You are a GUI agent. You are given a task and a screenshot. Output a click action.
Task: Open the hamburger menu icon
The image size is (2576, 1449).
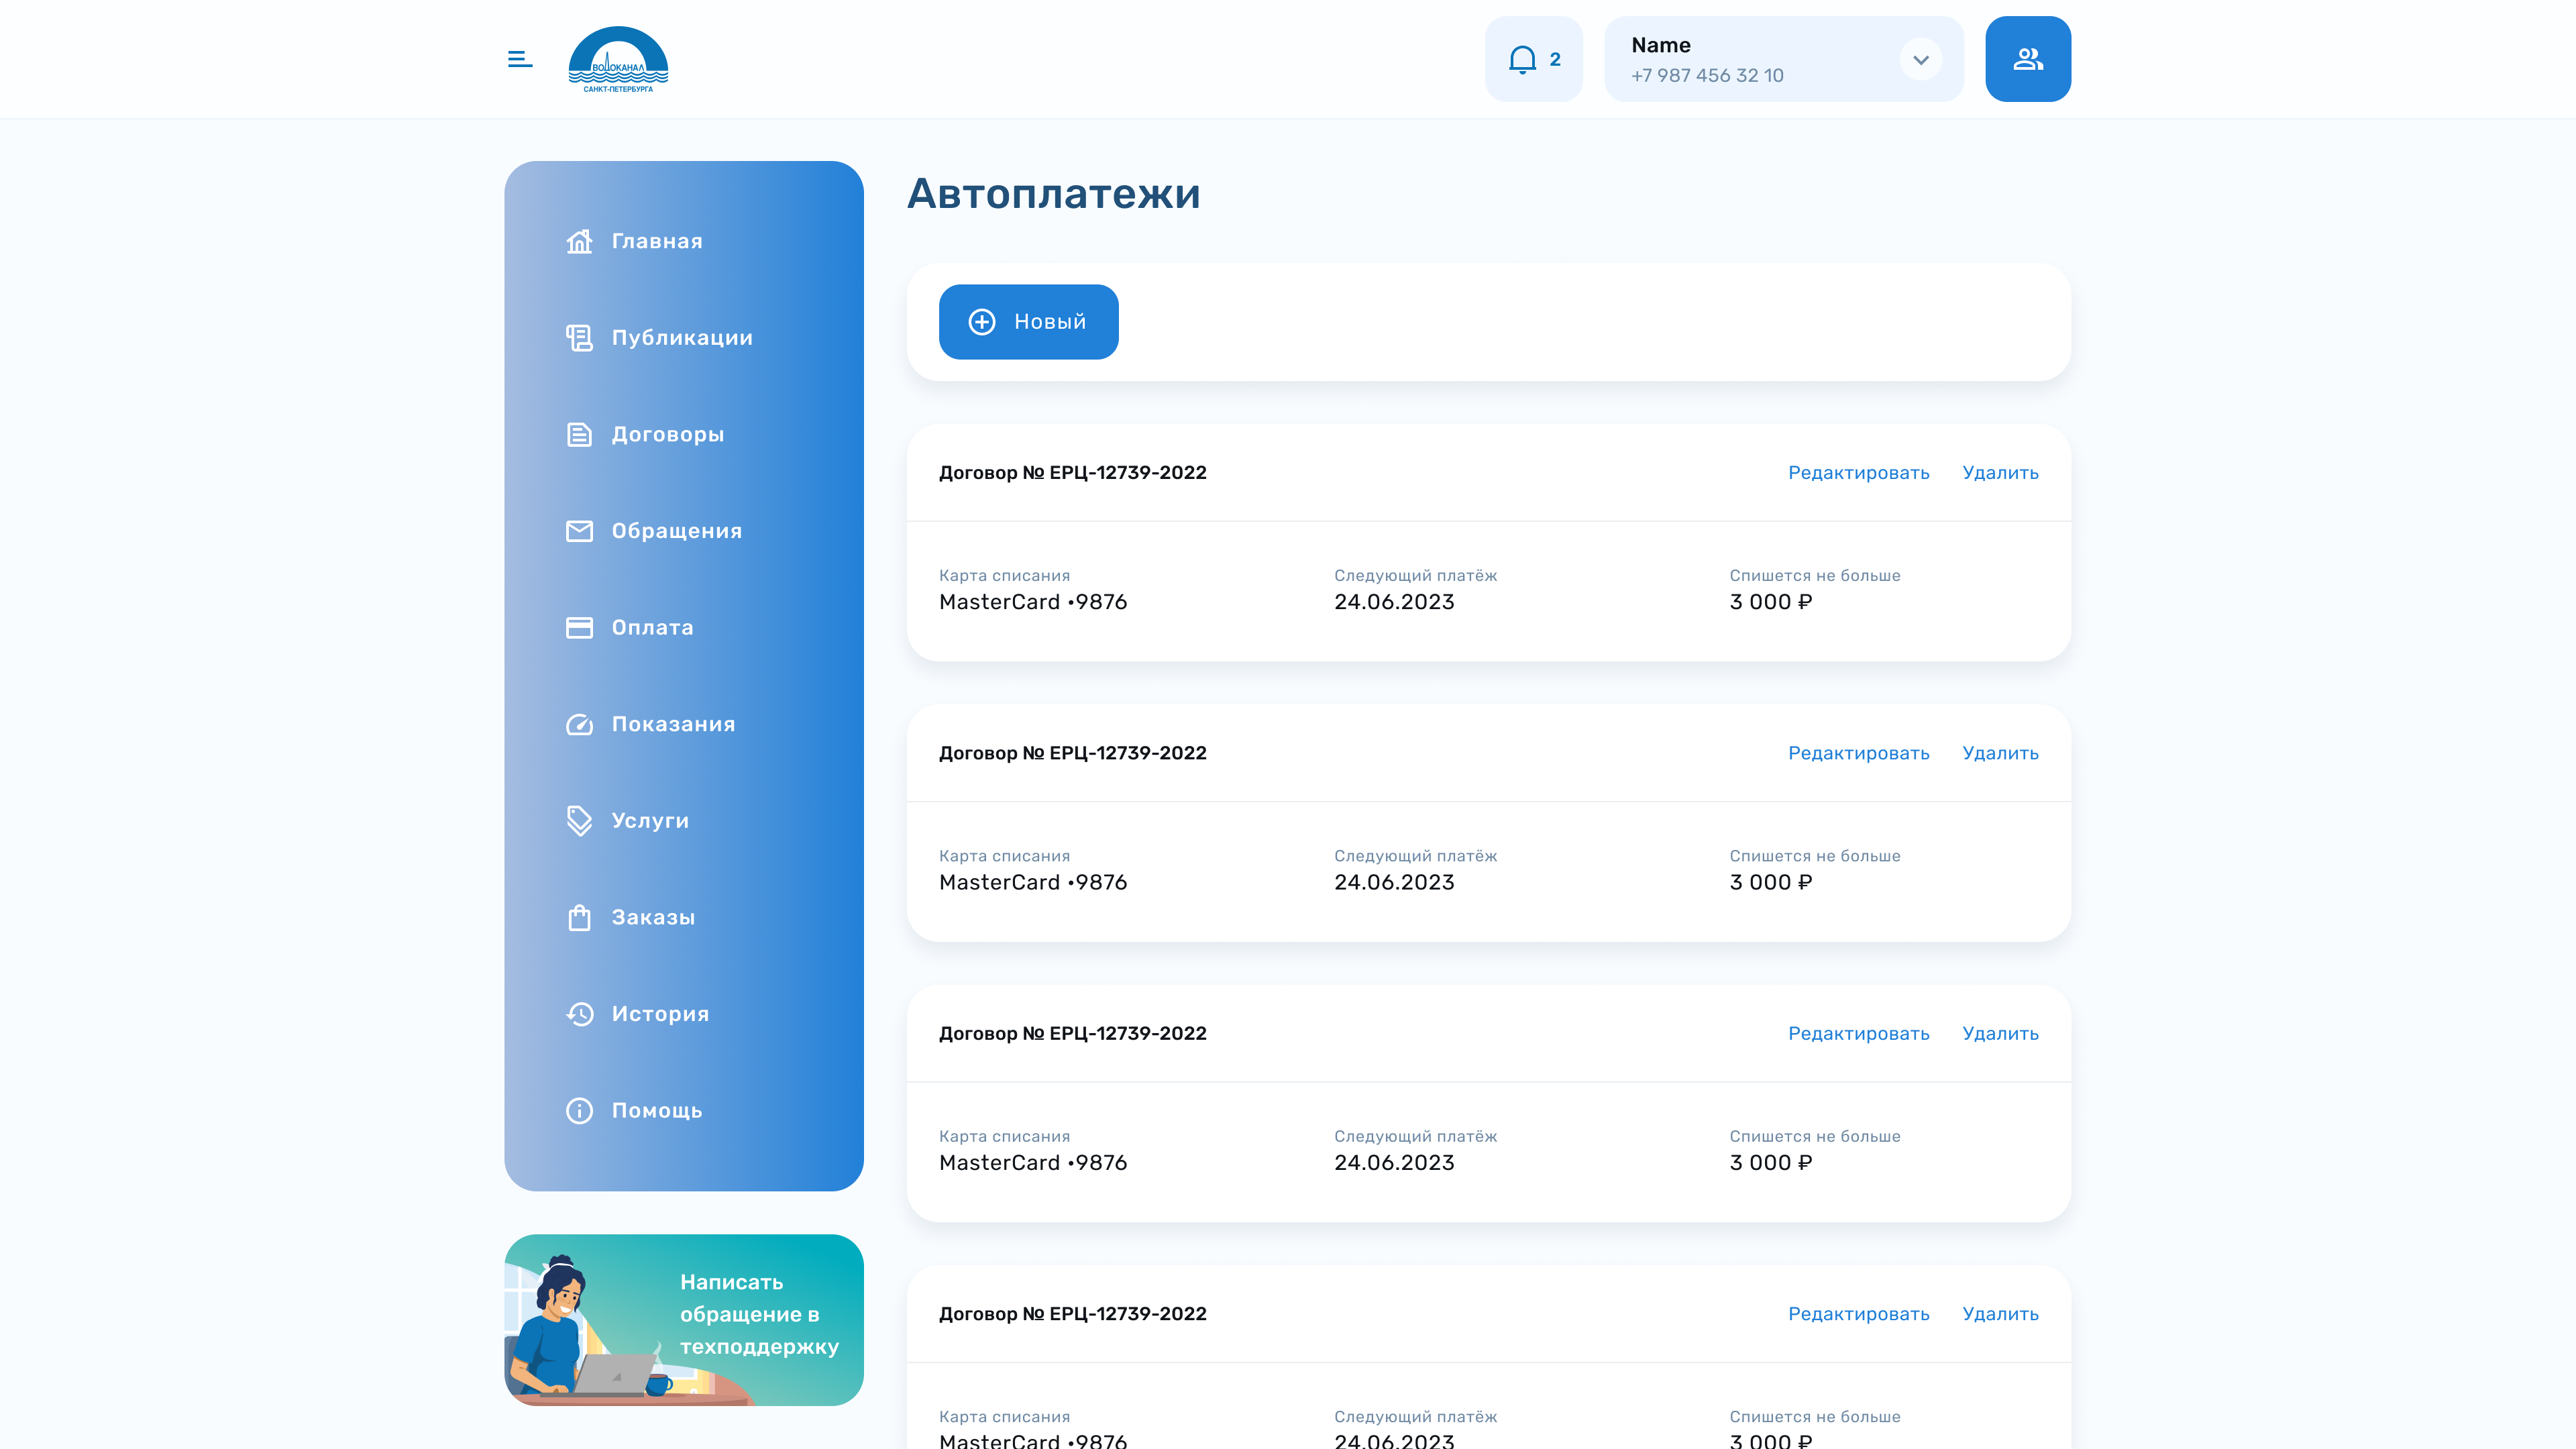coord(519,59)
